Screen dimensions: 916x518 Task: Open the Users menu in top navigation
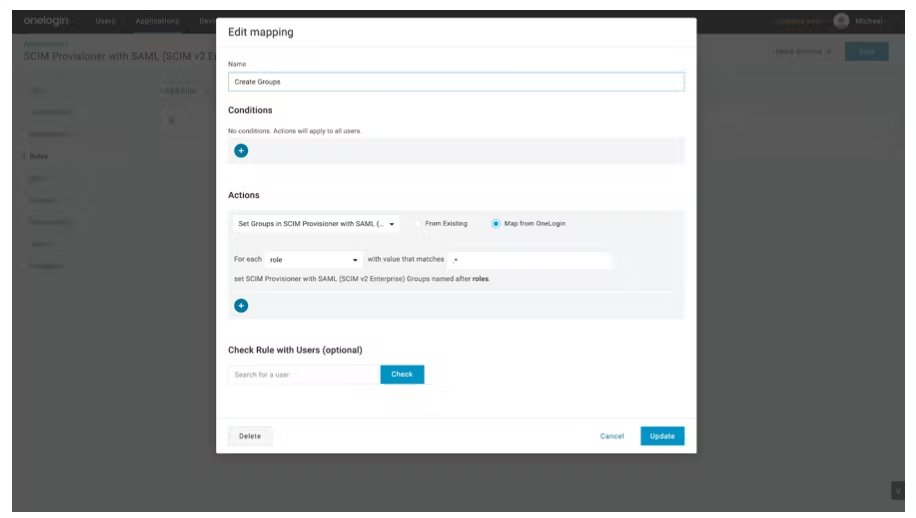[x=105, y=21]
